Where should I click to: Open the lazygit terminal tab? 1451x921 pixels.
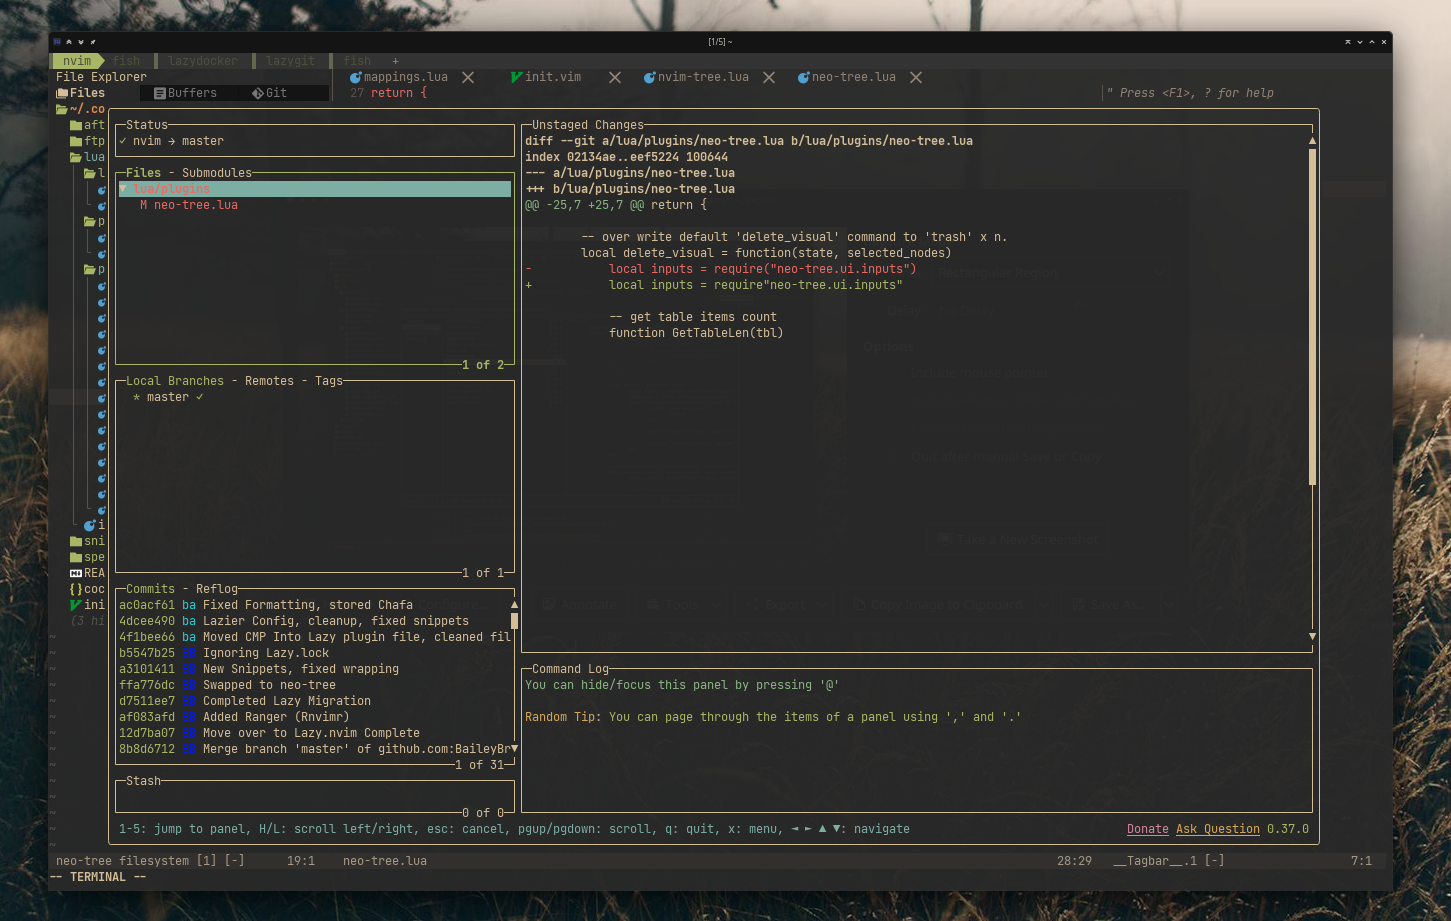tap(290, 61)
